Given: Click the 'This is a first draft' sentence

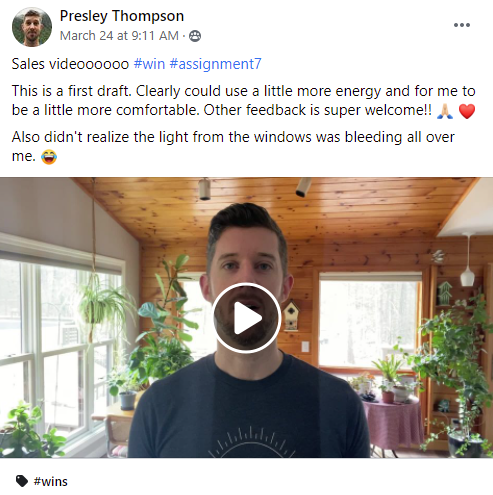Looking at the screenshot, I should click(x=71, y=91).
